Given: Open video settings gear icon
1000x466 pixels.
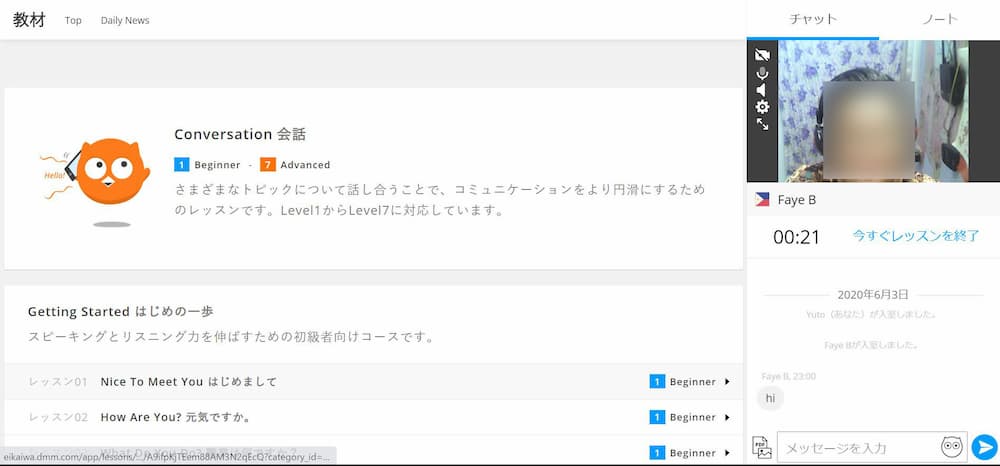Looking at the screenshot, I should 762,106.
